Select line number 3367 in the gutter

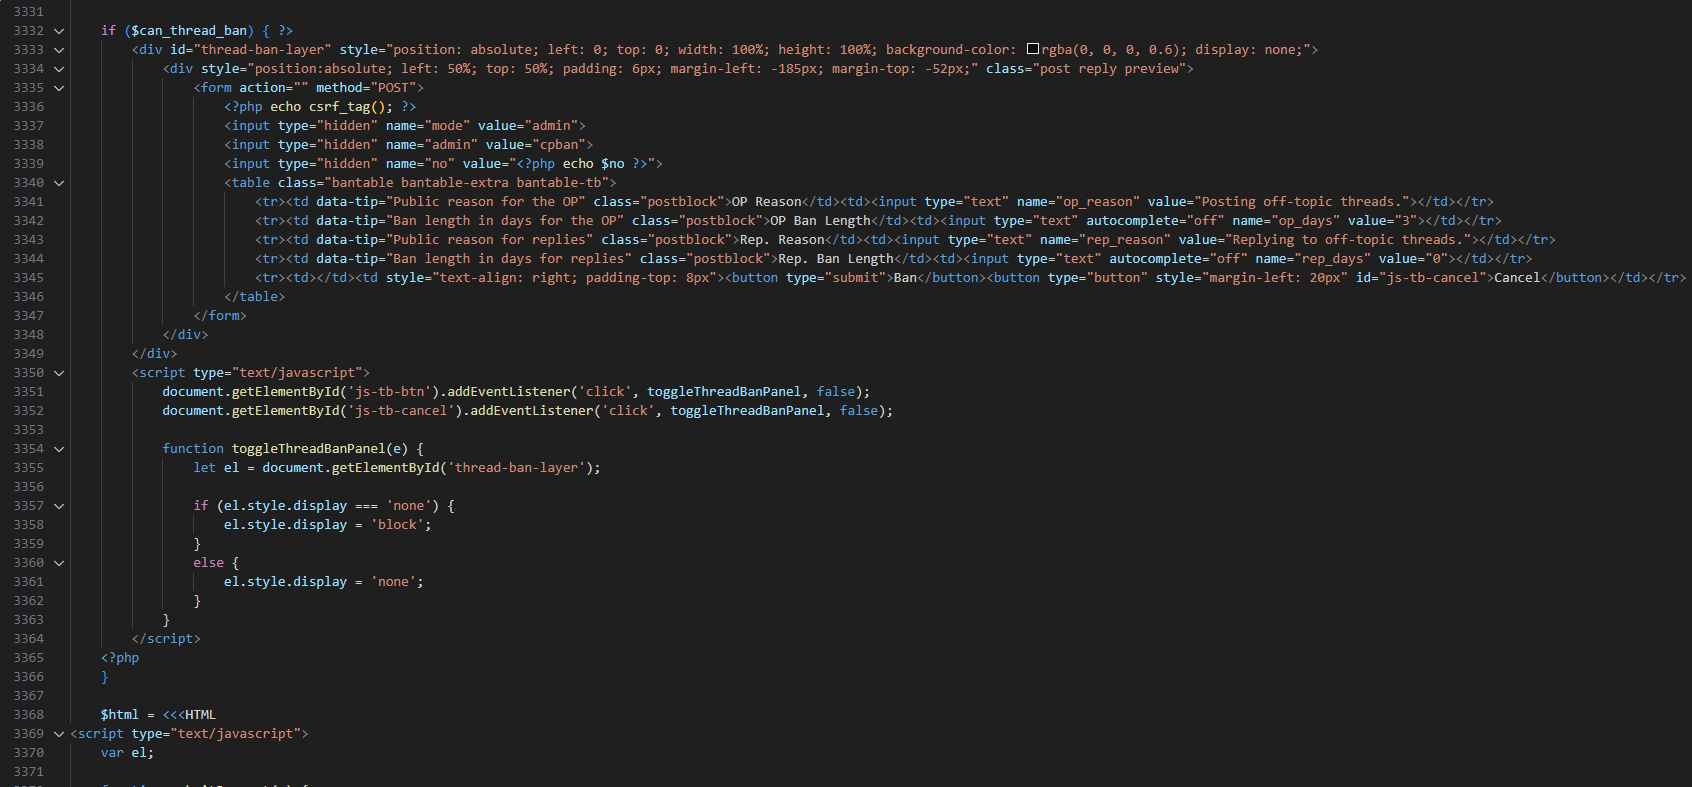[29, 696]
